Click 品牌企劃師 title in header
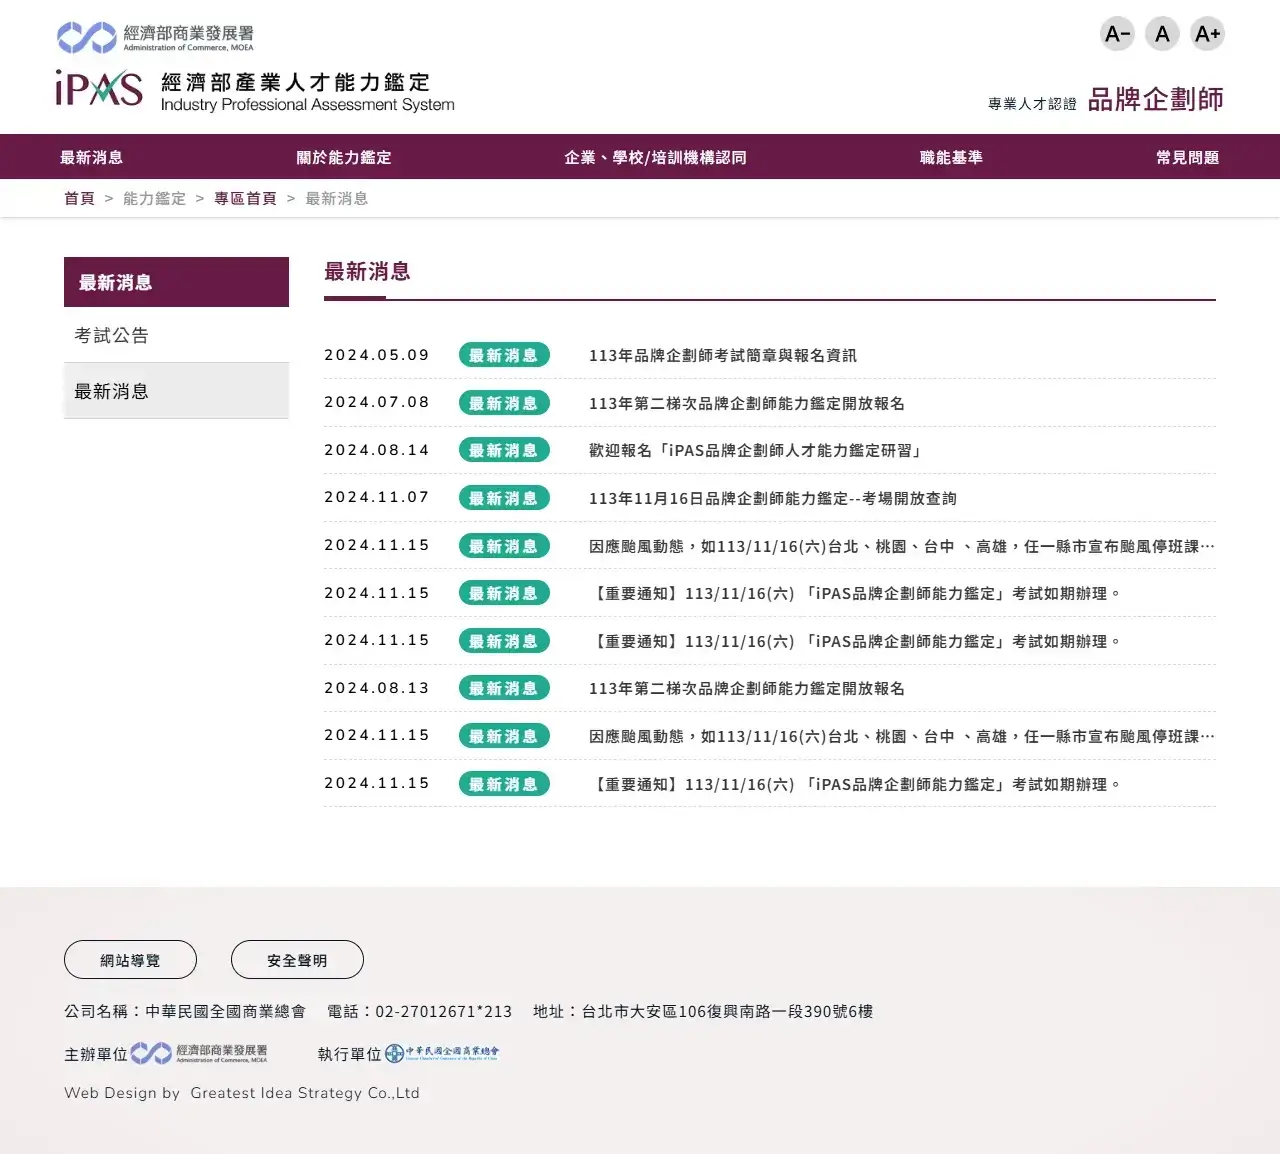The height and width of the screenshot is (1154, 1280). tap(1155, 99)
